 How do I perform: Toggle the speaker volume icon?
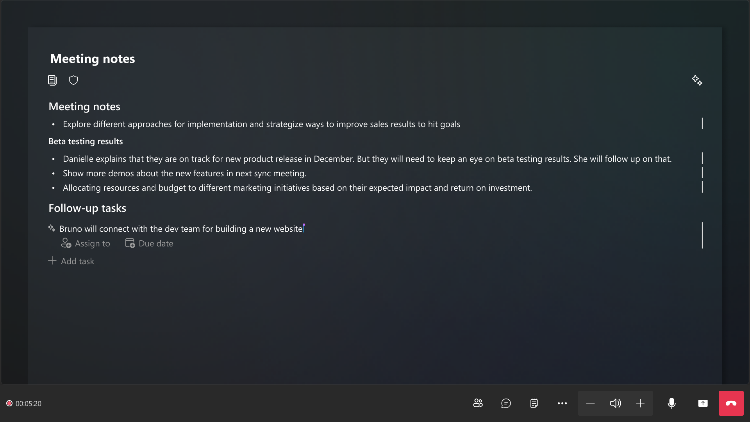point(615,403)
